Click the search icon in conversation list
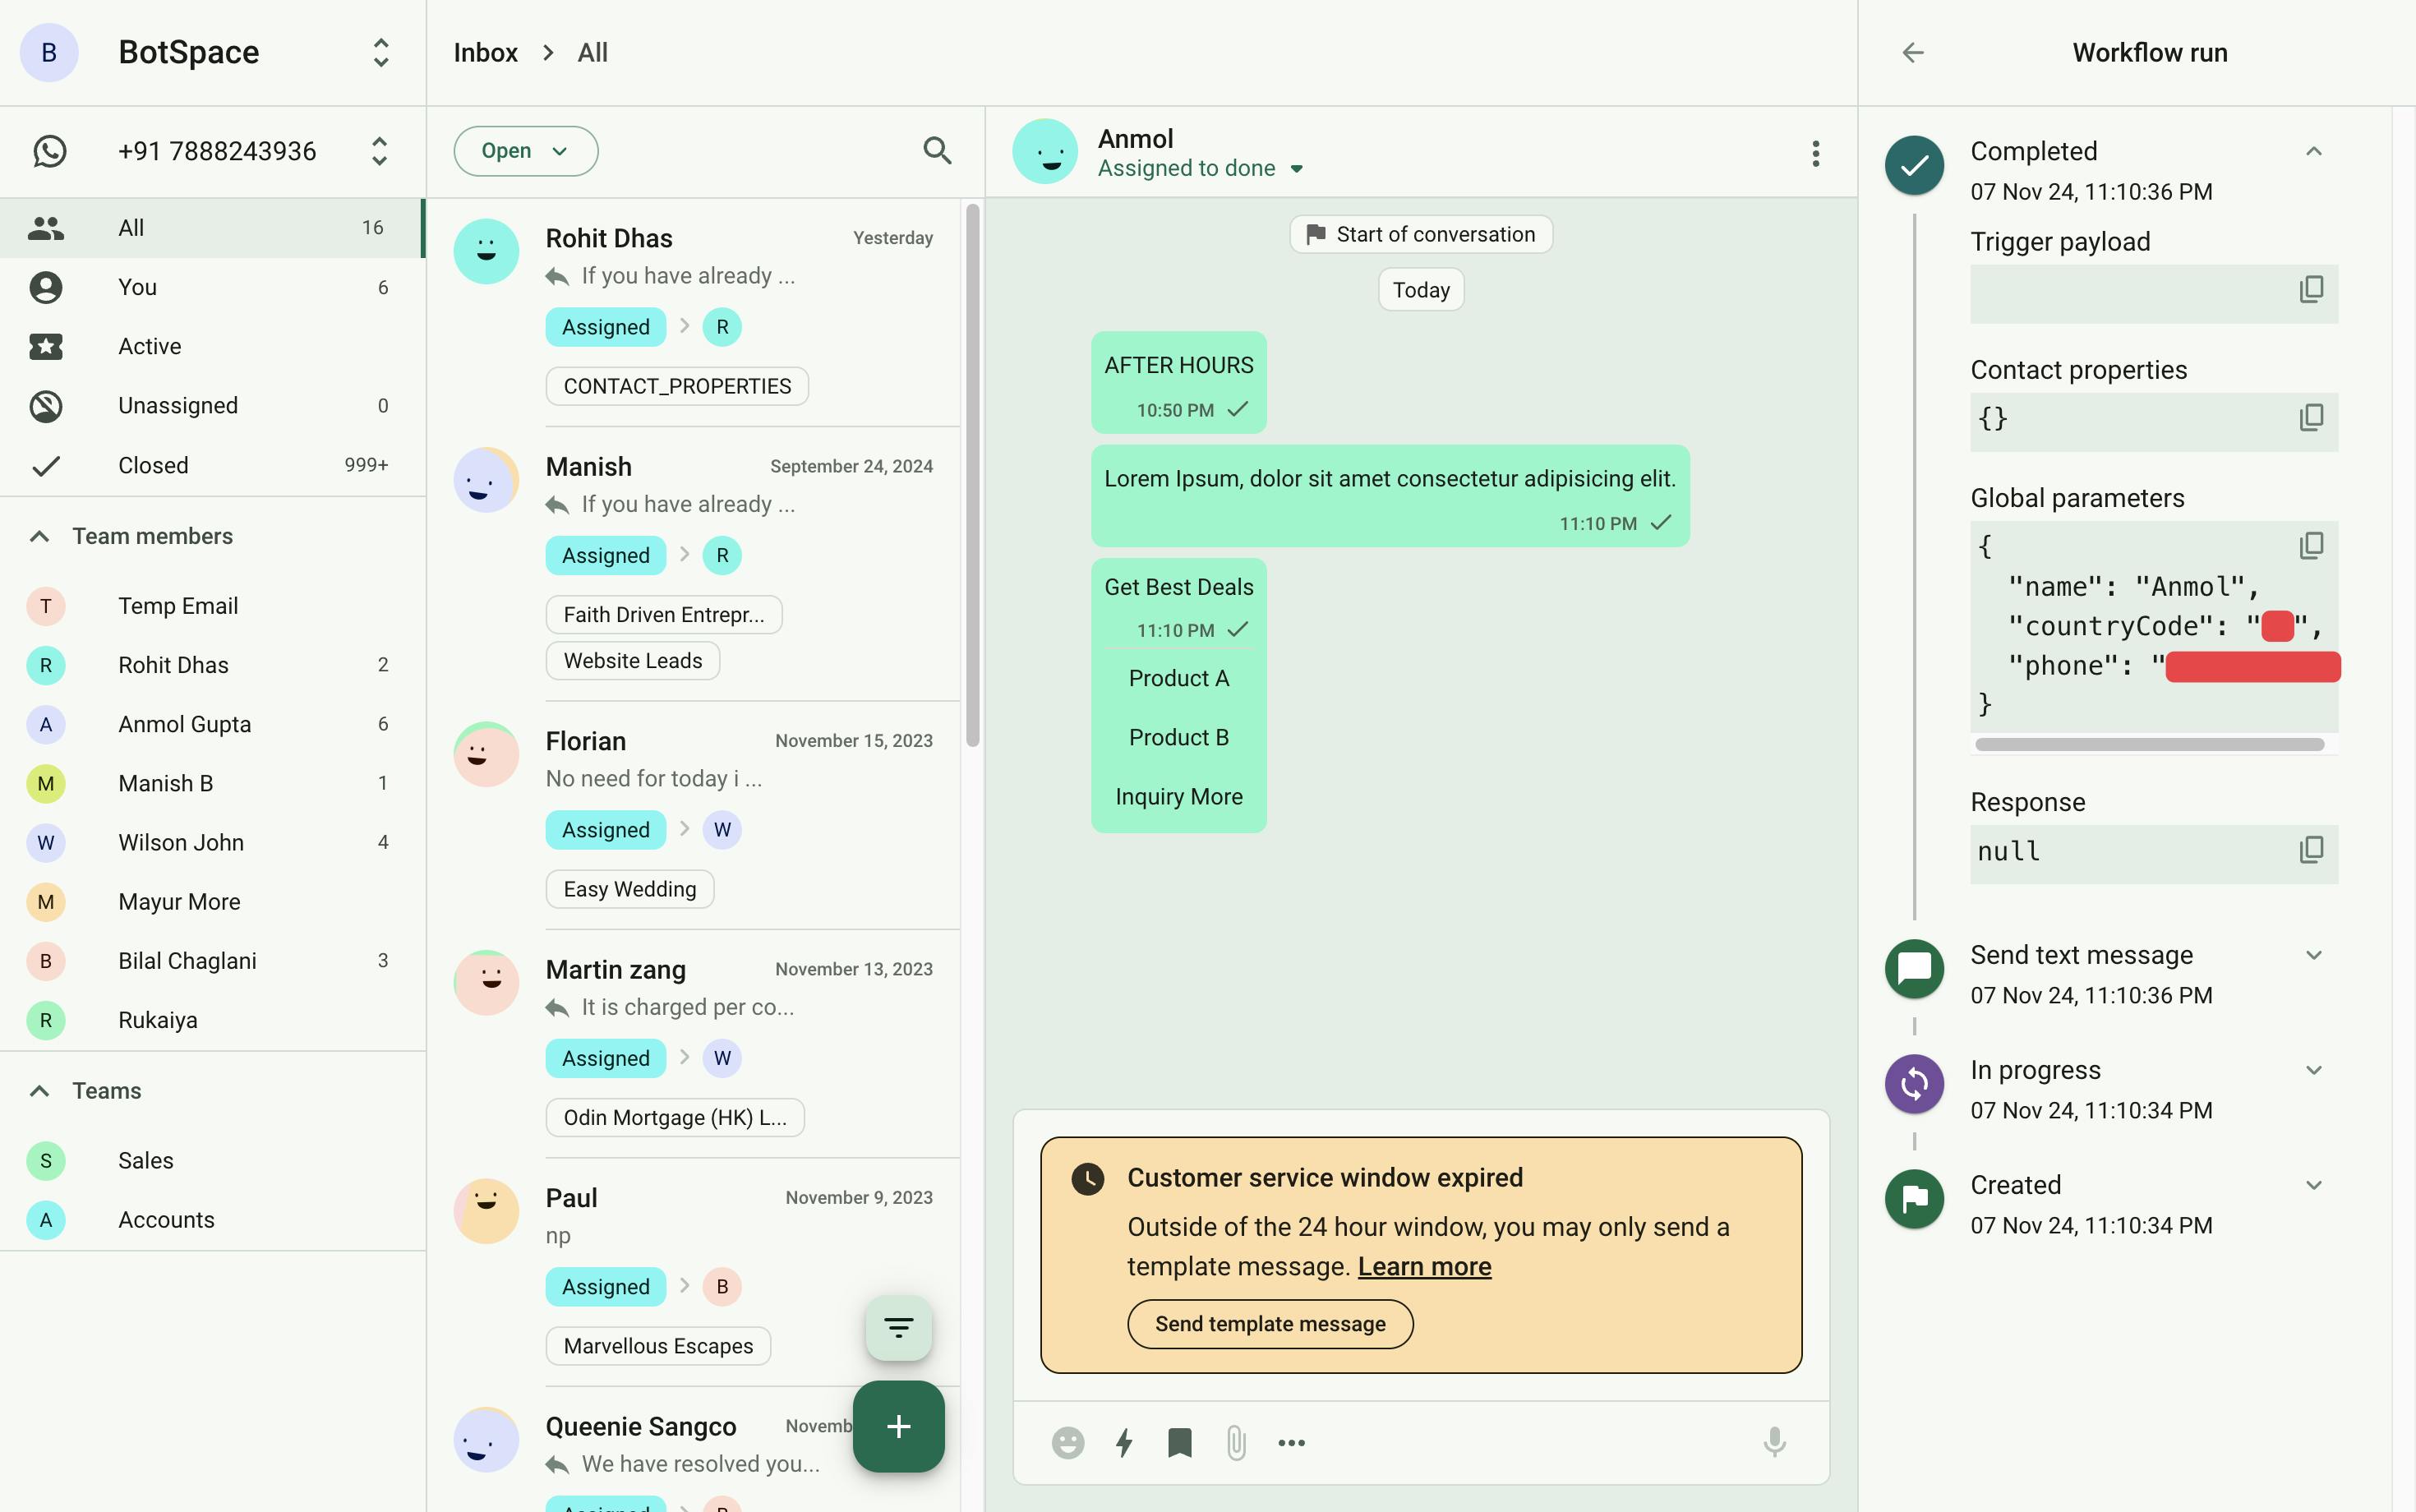This screenshot has height=1512, width=2416. (x=937, y=151)
